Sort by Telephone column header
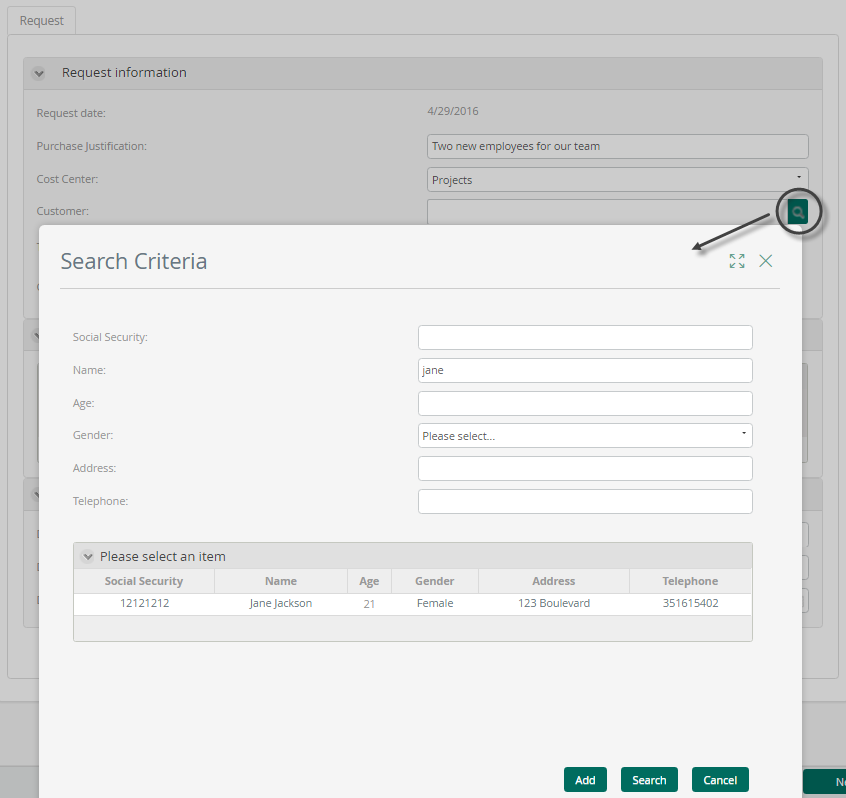 (690, 581)
